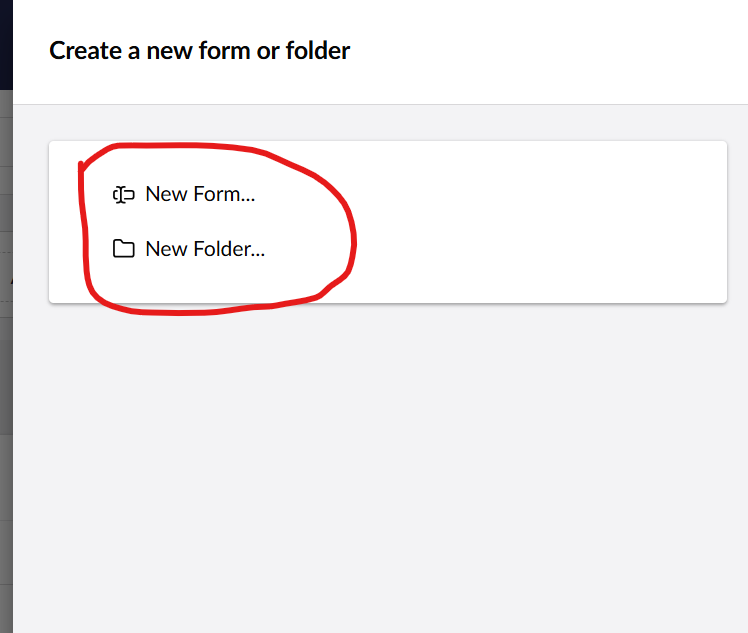
Task: Choose the New Folder... option
Action: pyautogui.click(x=188, y=249)
